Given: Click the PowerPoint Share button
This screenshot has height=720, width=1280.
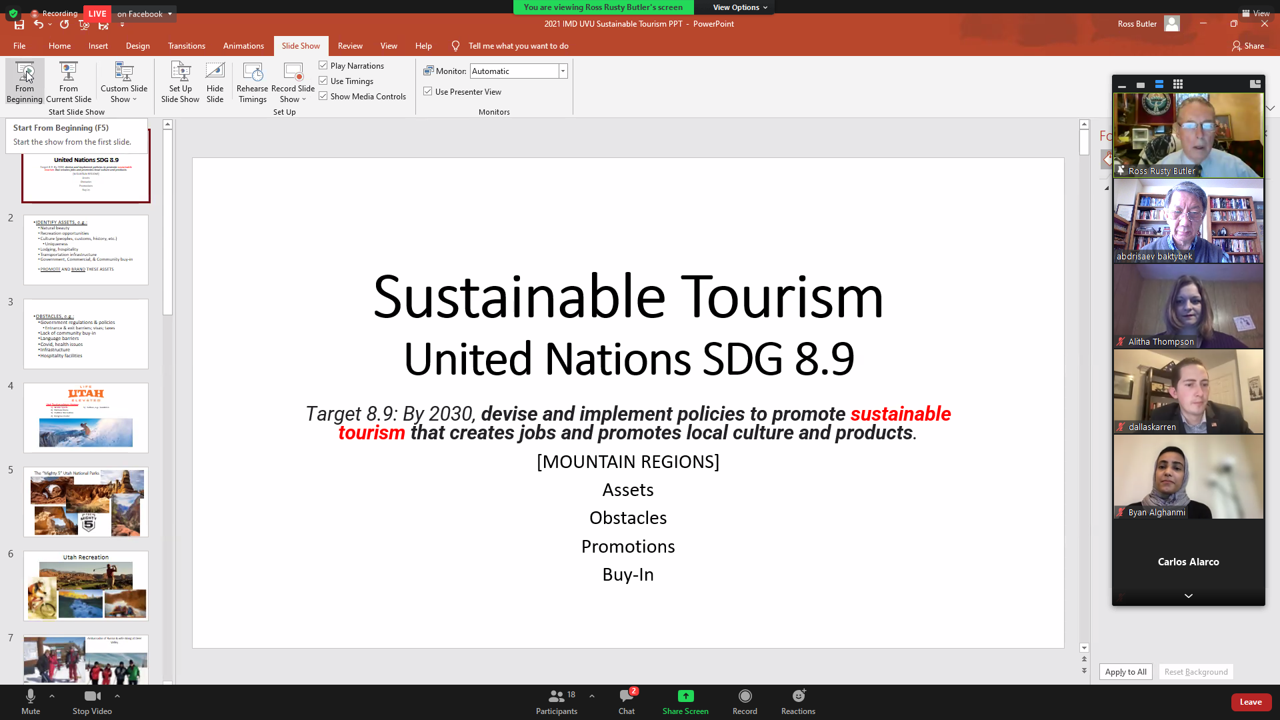Looking at the screenshot, I should tap(1248, 46).
